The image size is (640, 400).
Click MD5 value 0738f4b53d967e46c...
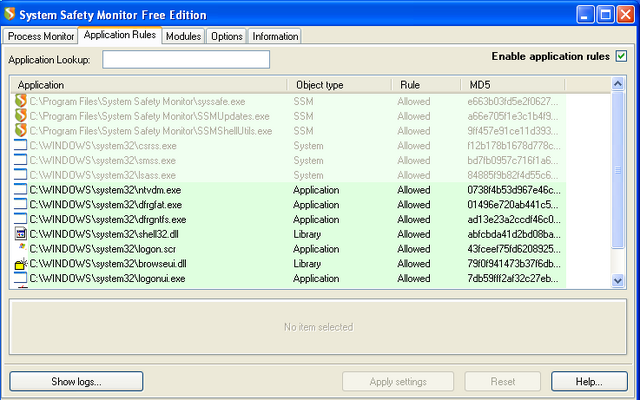coord(514,190)
